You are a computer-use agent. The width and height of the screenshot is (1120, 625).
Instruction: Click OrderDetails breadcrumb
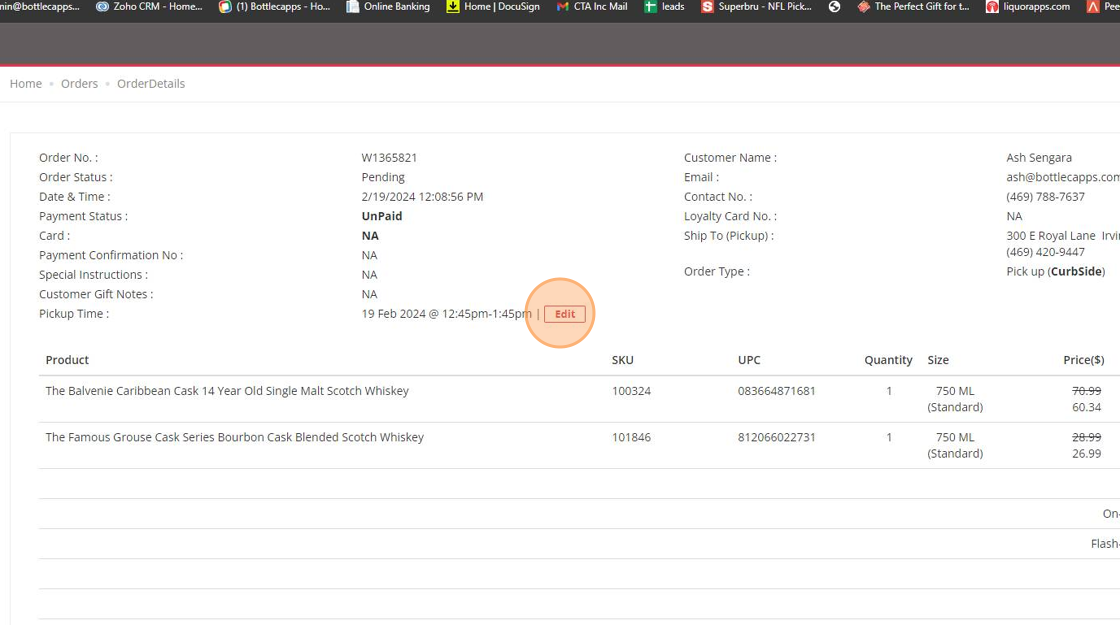(x=151, y=84)
